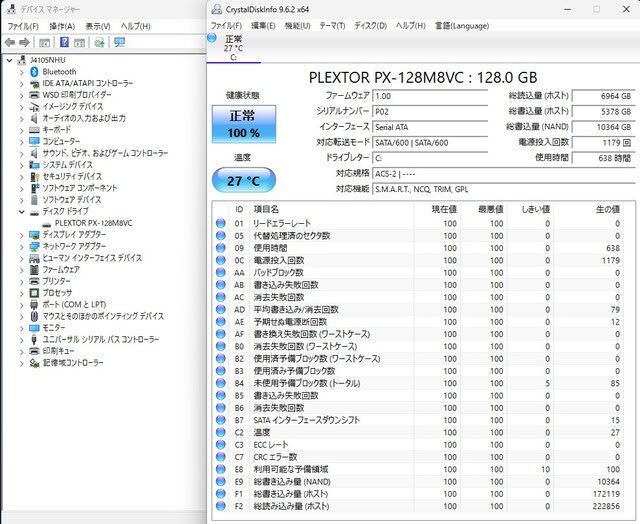Image resolution: width=640 pixels, height=524 pixels.
Task: Click the ファームウェア field showing 1.00
Action: [x=430, y=96]
